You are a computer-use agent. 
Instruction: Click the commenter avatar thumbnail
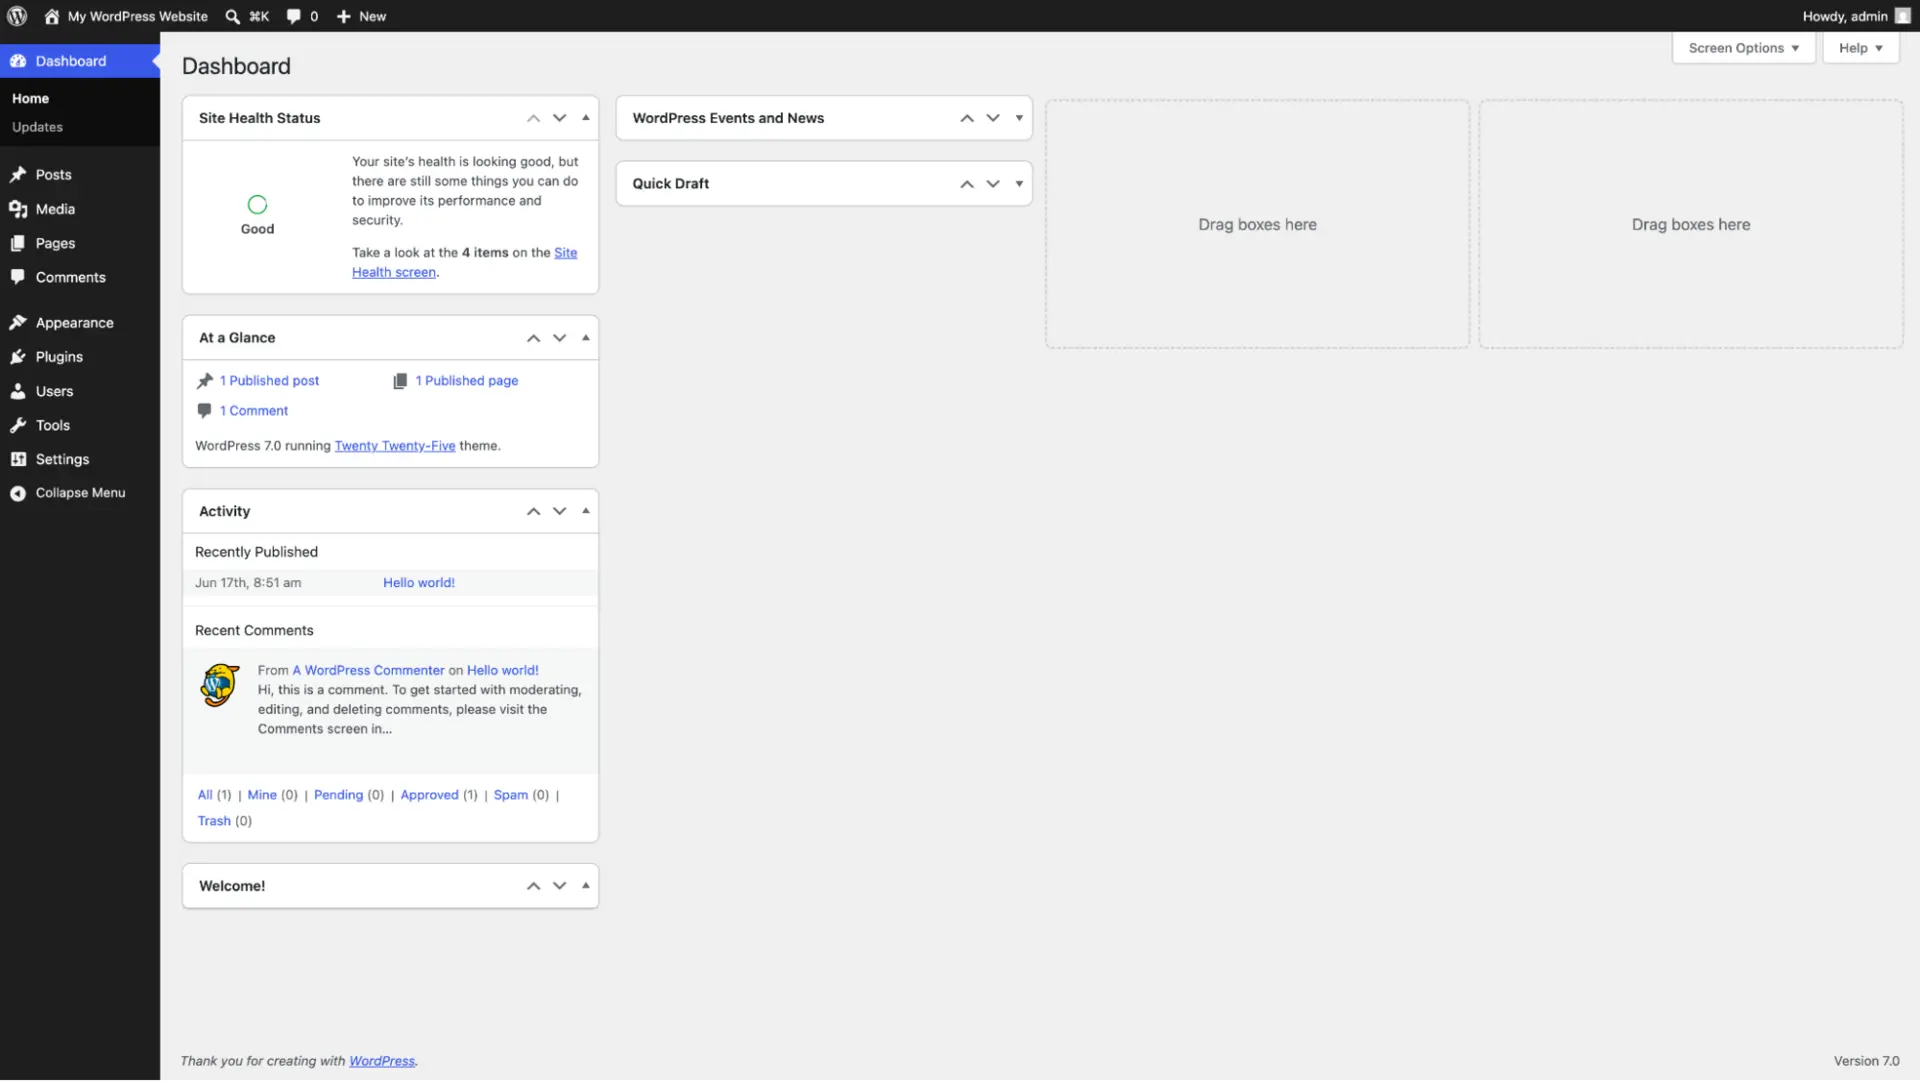220,685
